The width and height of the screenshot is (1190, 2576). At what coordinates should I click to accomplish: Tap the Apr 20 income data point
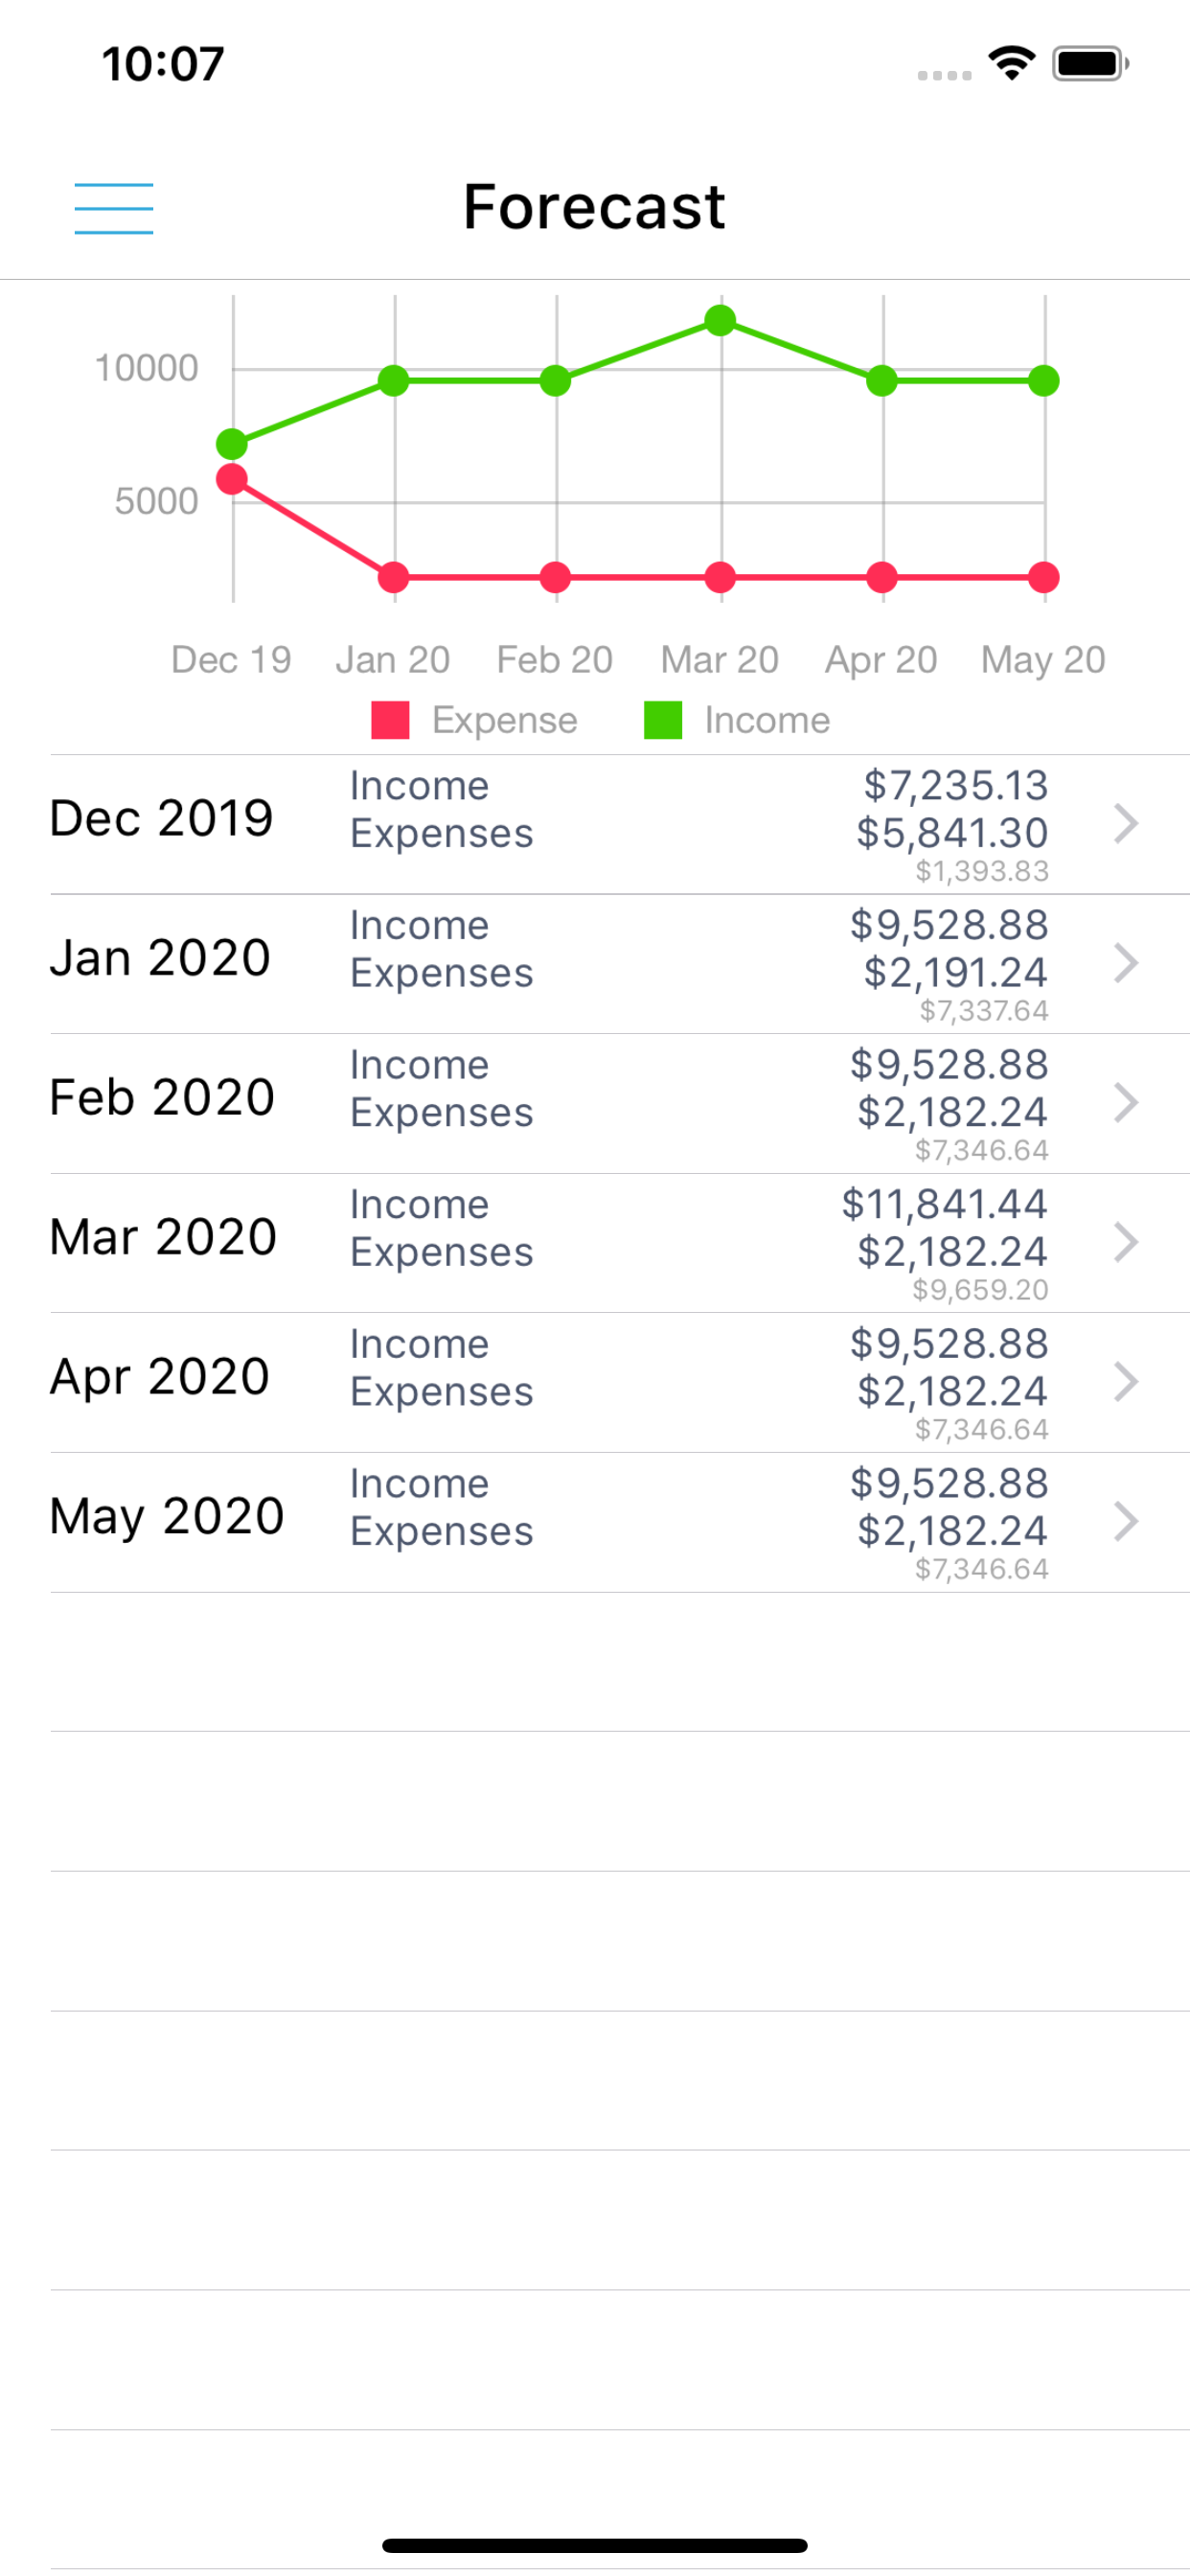(x=882, y=381)
